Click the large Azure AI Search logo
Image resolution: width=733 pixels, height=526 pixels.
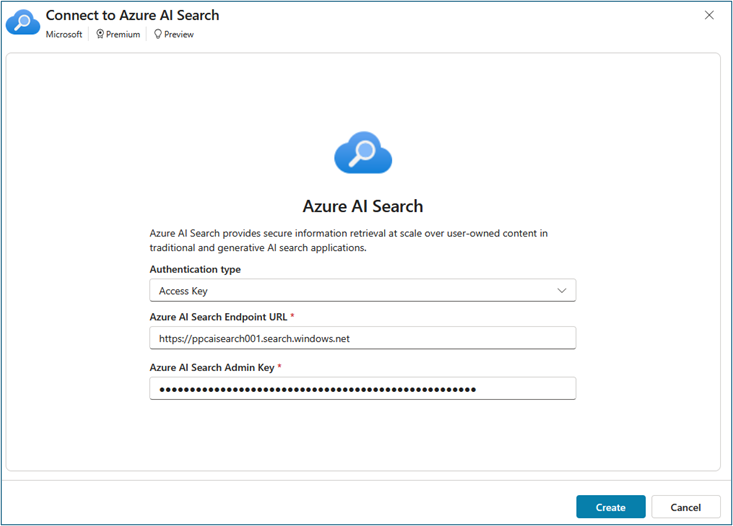[363, 152]
